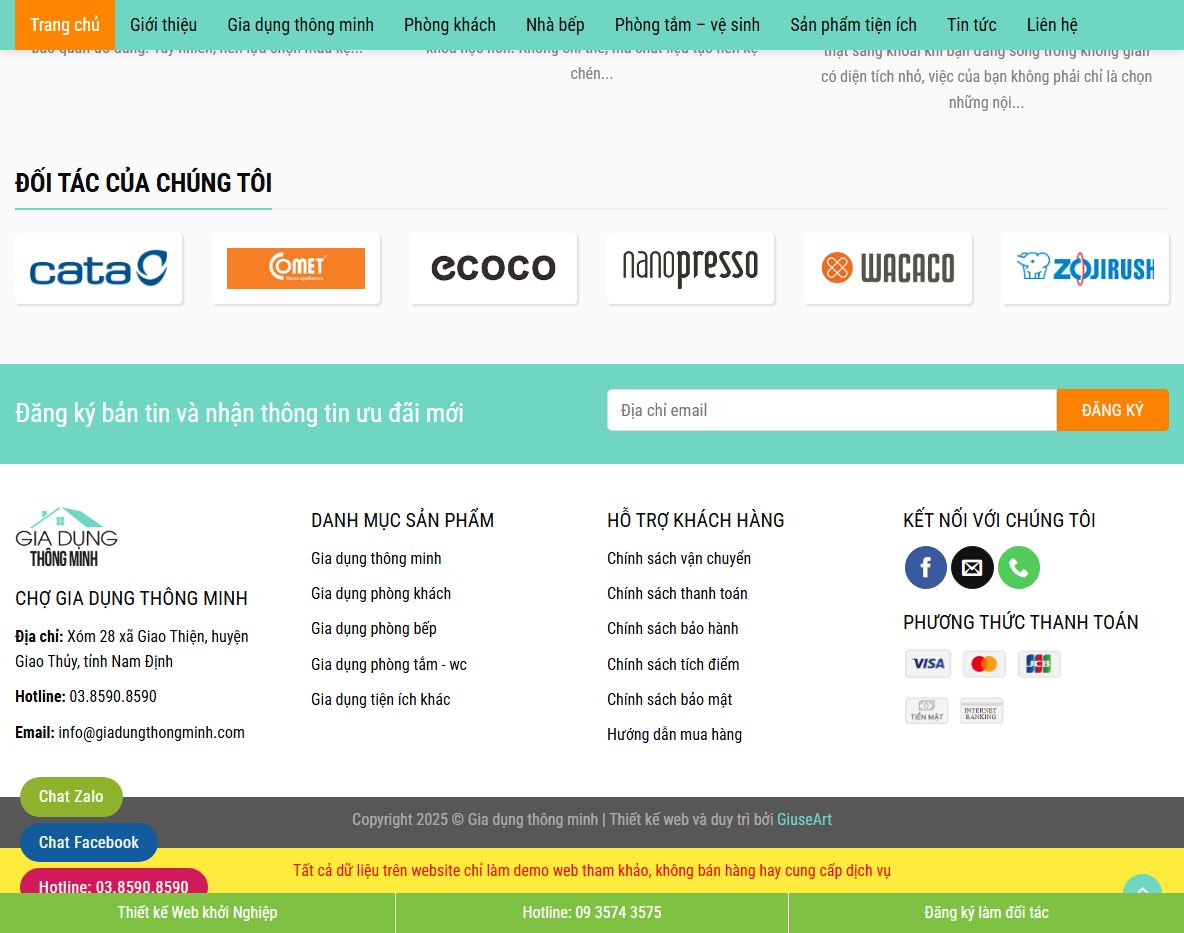Click Đăng ký làm đối tác bottom bar
Screen dimensions: 1184x933
coord(986,913)
